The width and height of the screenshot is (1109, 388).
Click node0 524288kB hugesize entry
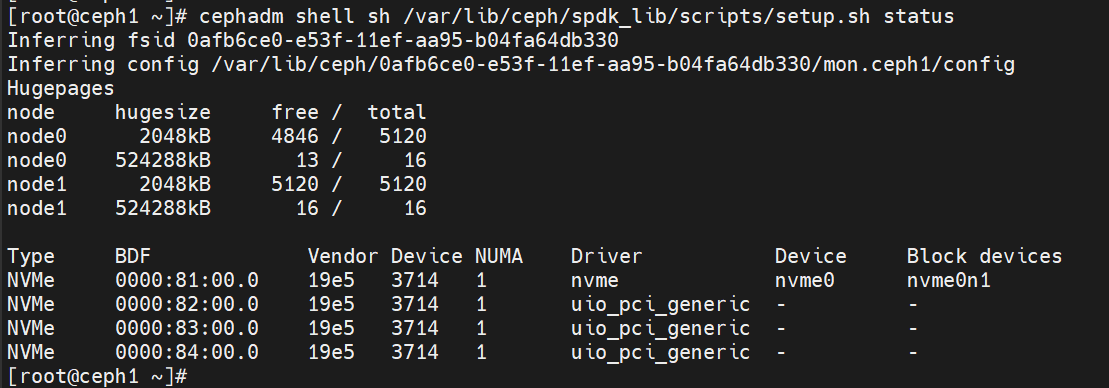163,160
